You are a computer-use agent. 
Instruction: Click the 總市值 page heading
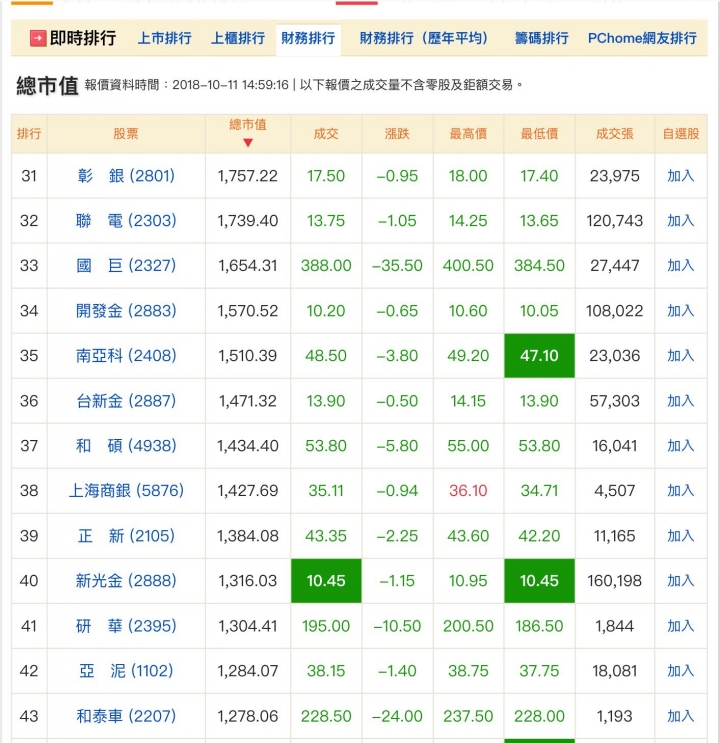pos(47,86)
